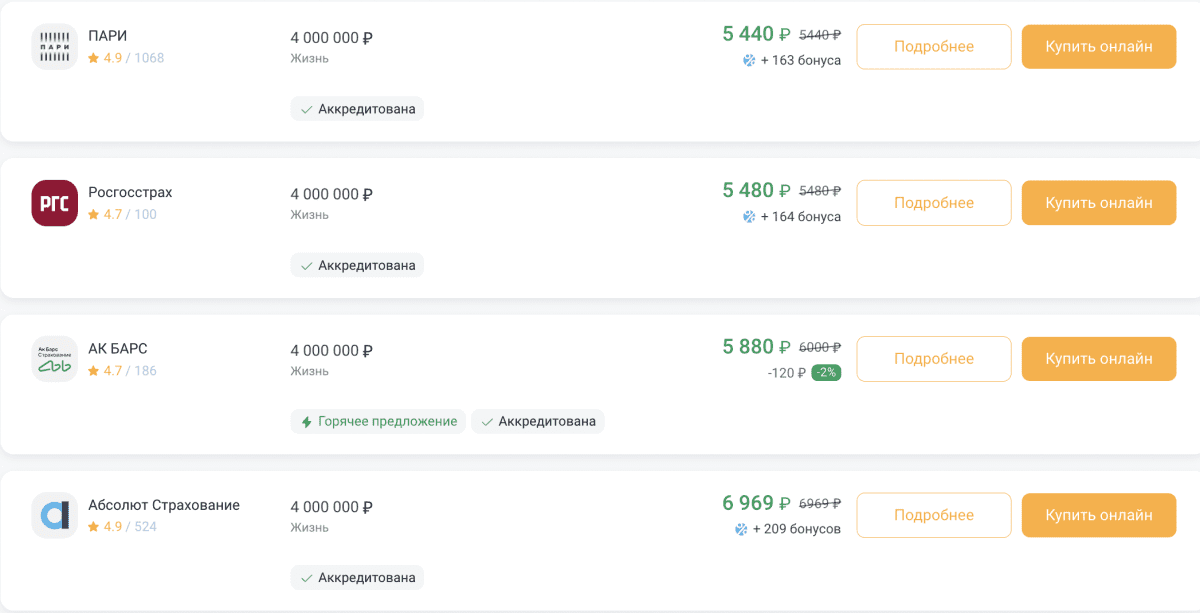This screenshot has width=1200, height=613.
Task: Open Подробнее for ПАРИ offer
Action: [x=934, y=46]
